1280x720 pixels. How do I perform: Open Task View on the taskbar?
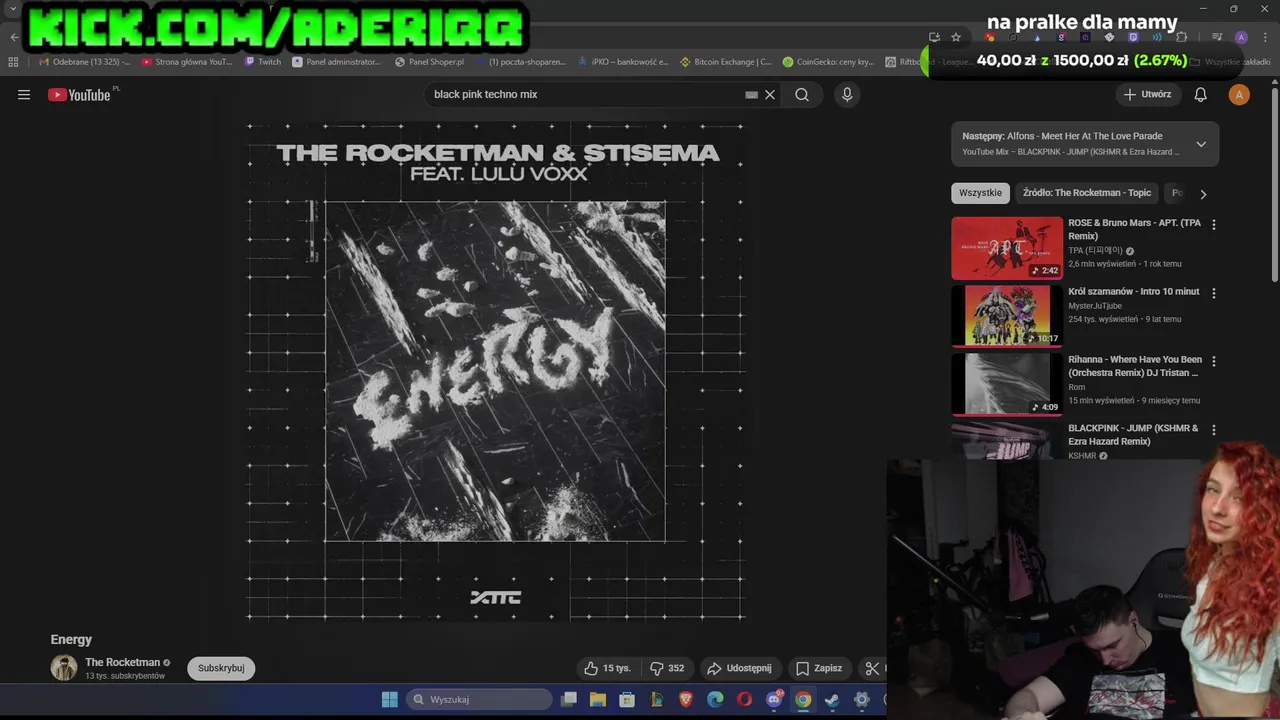coord(568,699)
